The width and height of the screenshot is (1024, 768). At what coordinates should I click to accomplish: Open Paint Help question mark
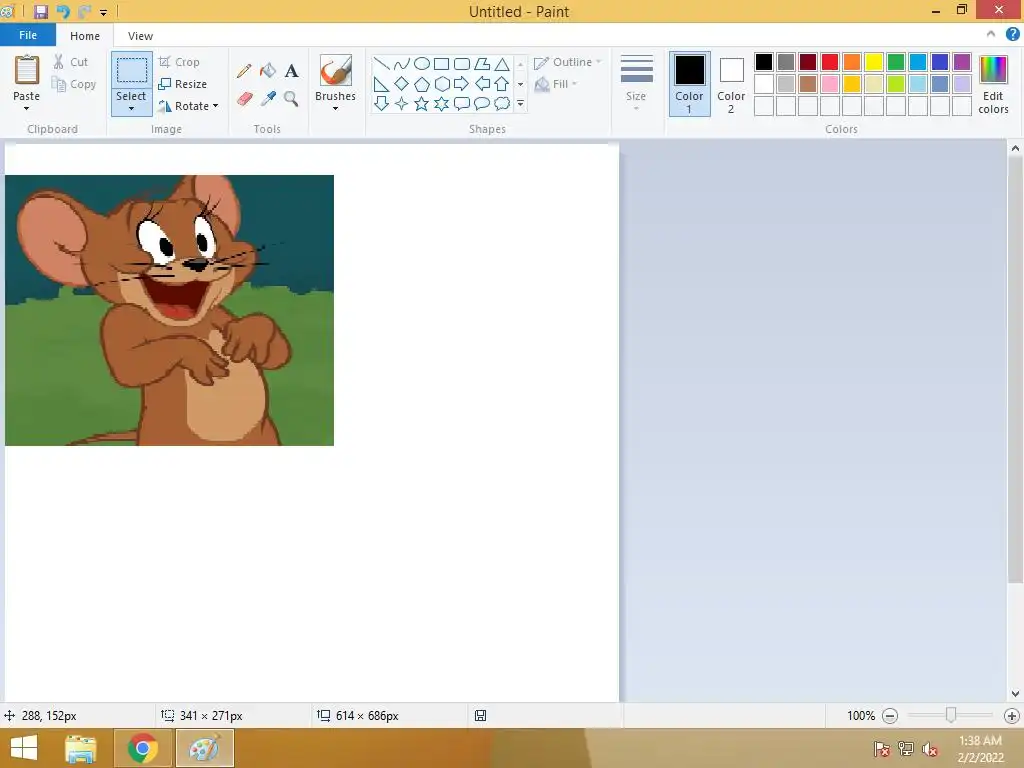coord(1012,35)
